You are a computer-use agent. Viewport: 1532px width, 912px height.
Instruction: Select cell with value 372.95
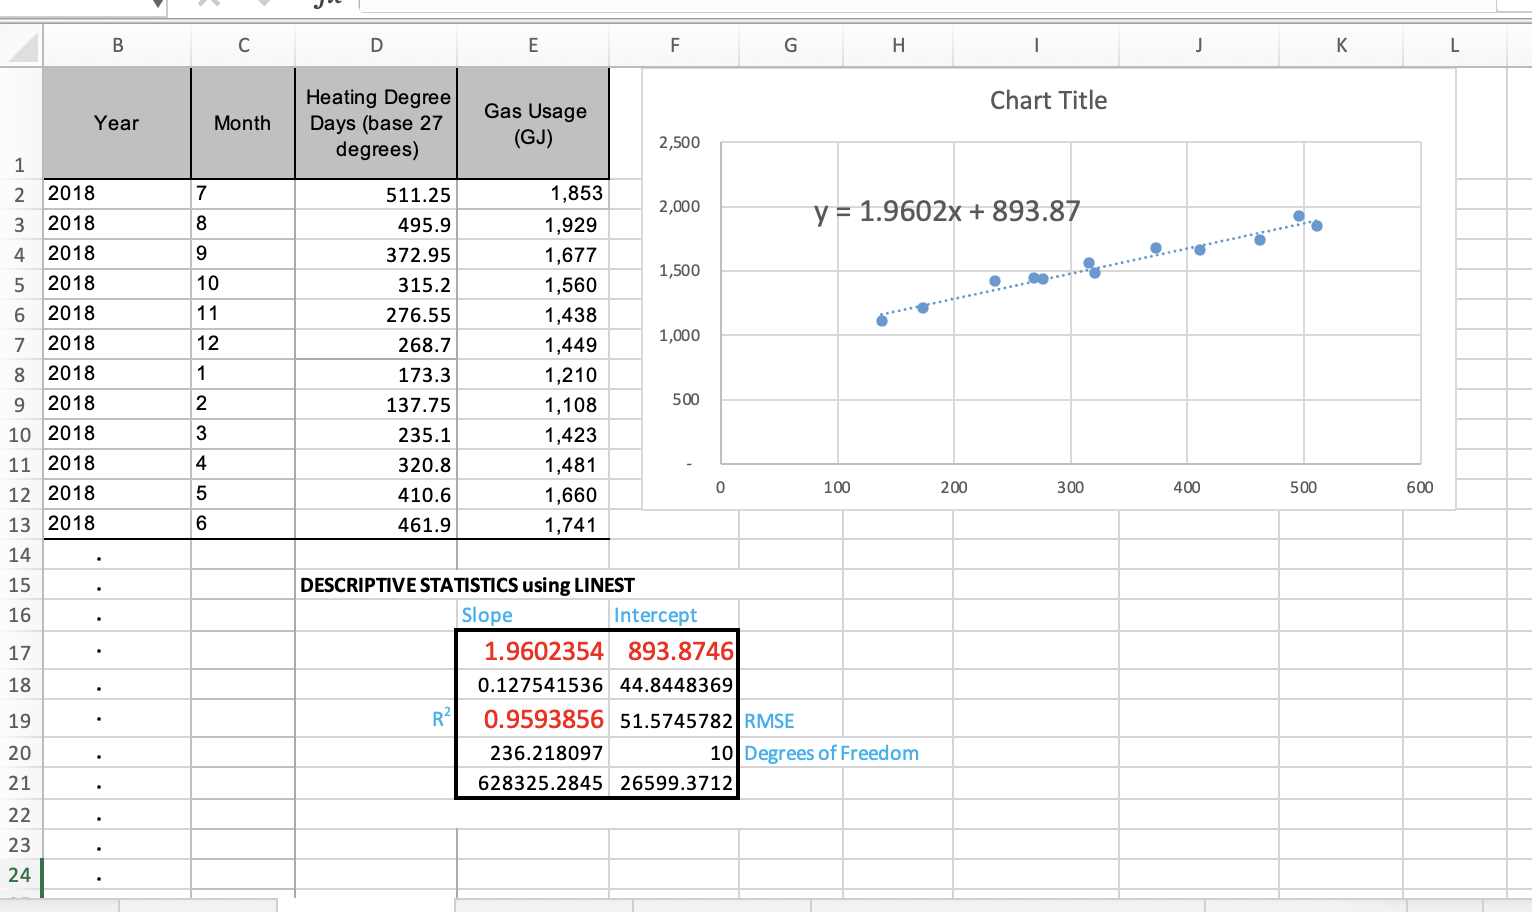[x=376, y=254]
